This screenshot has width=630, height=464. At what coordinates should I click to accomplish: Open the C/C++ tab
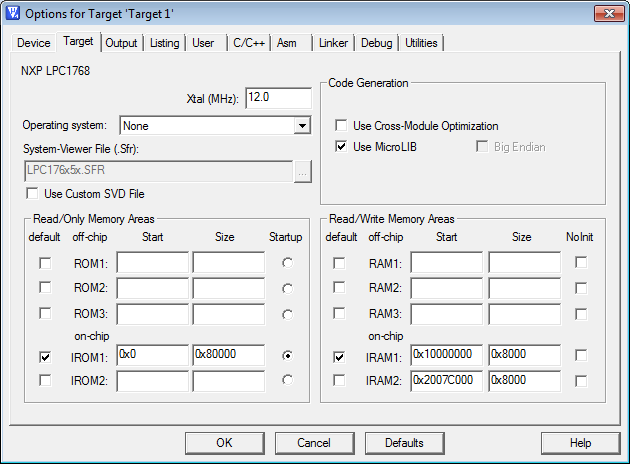tap(249, 44)
